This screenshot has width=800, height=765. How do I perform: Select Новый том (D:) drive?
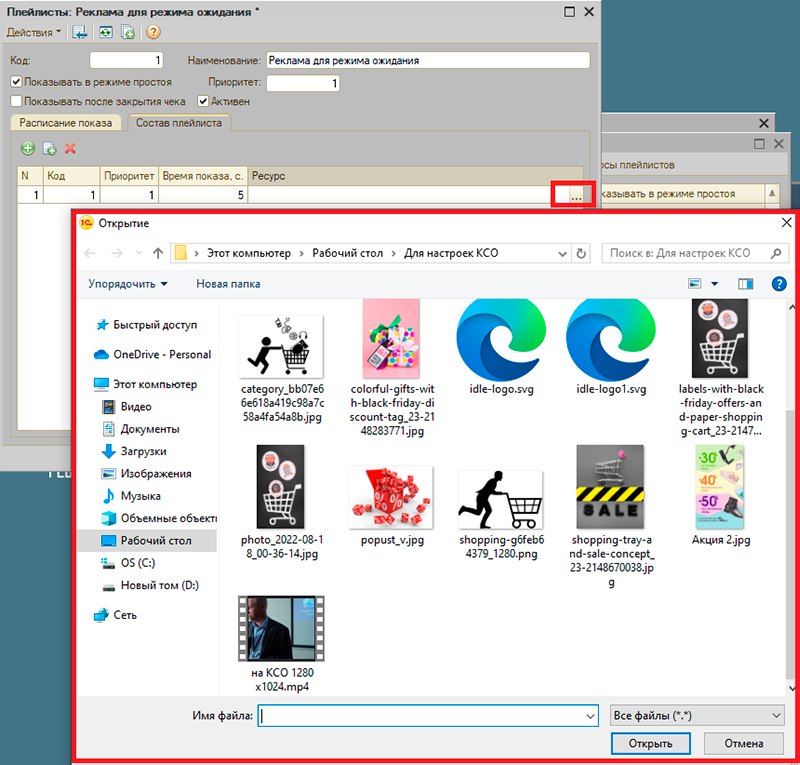151,585
